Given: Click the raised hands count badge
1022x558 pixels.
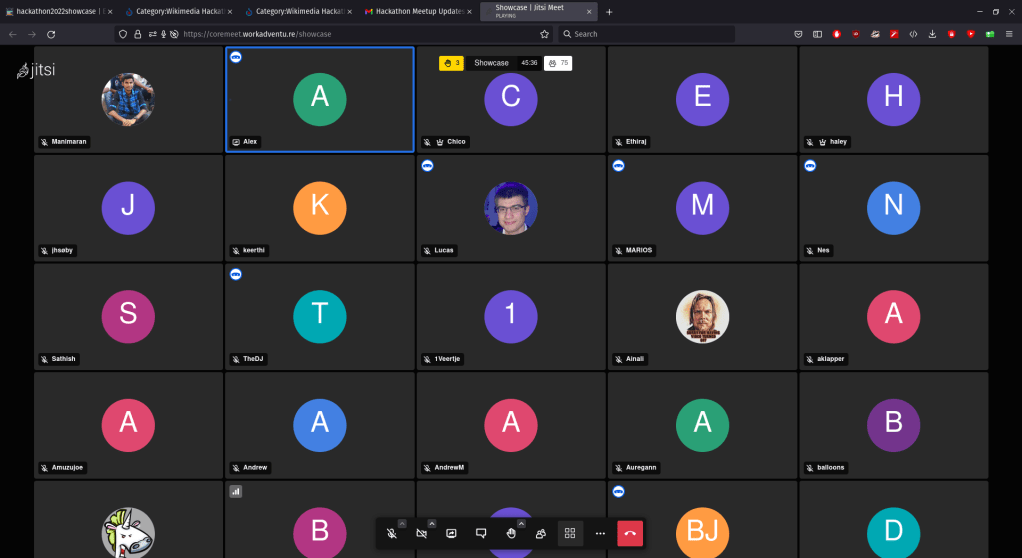Looking at the screenshot, I should click(x=452, y=63).
